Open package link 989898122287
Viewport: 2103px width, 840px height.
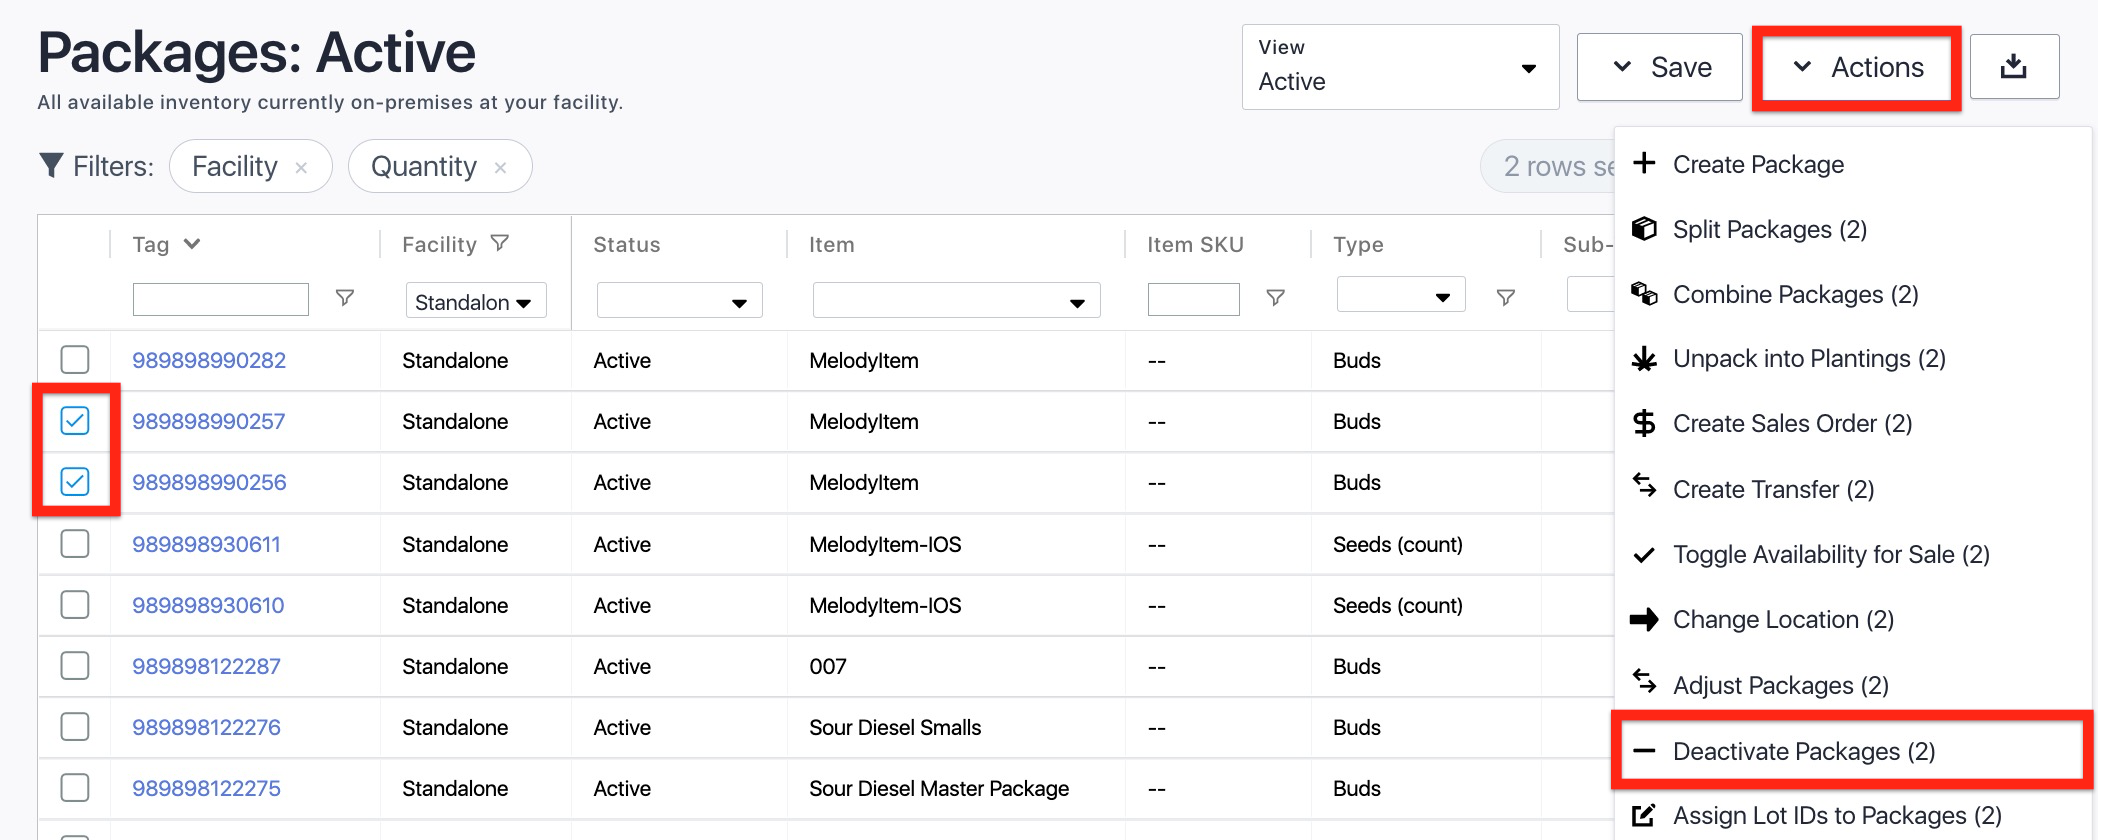(206, 666)
